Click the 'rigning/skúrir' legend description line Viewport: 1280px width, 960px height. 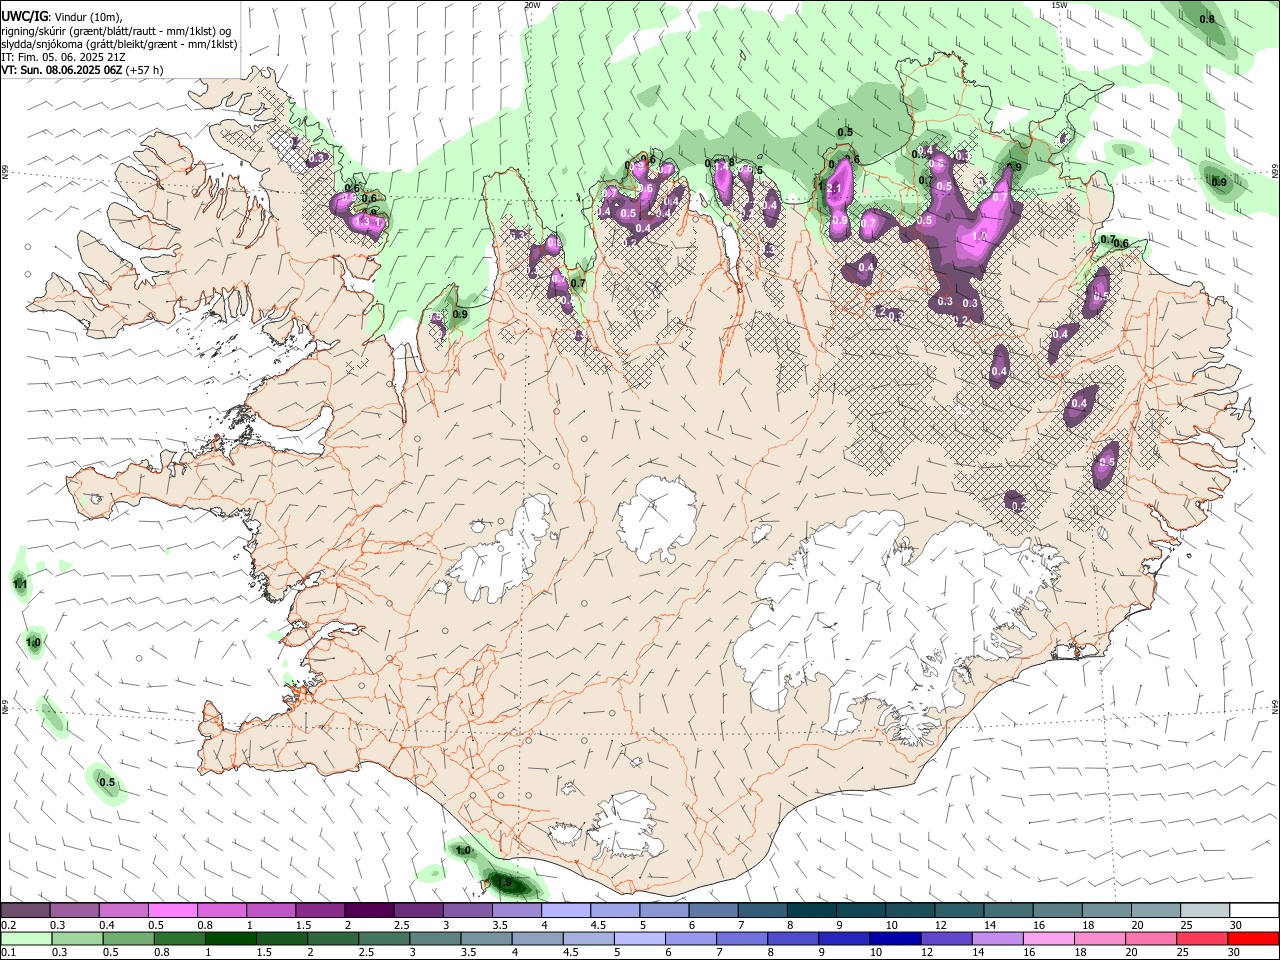click(x=116, y=30)
